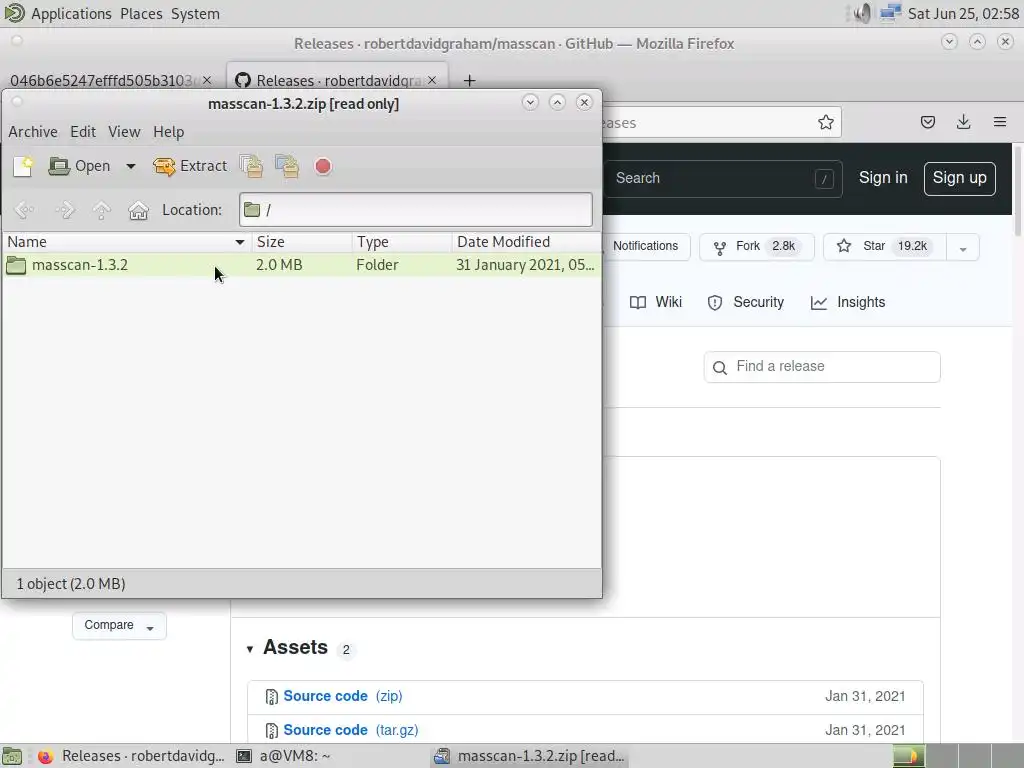Expand the Open recent archives arrow
This screenshot has height=768, width=1024.
[131, 167]
